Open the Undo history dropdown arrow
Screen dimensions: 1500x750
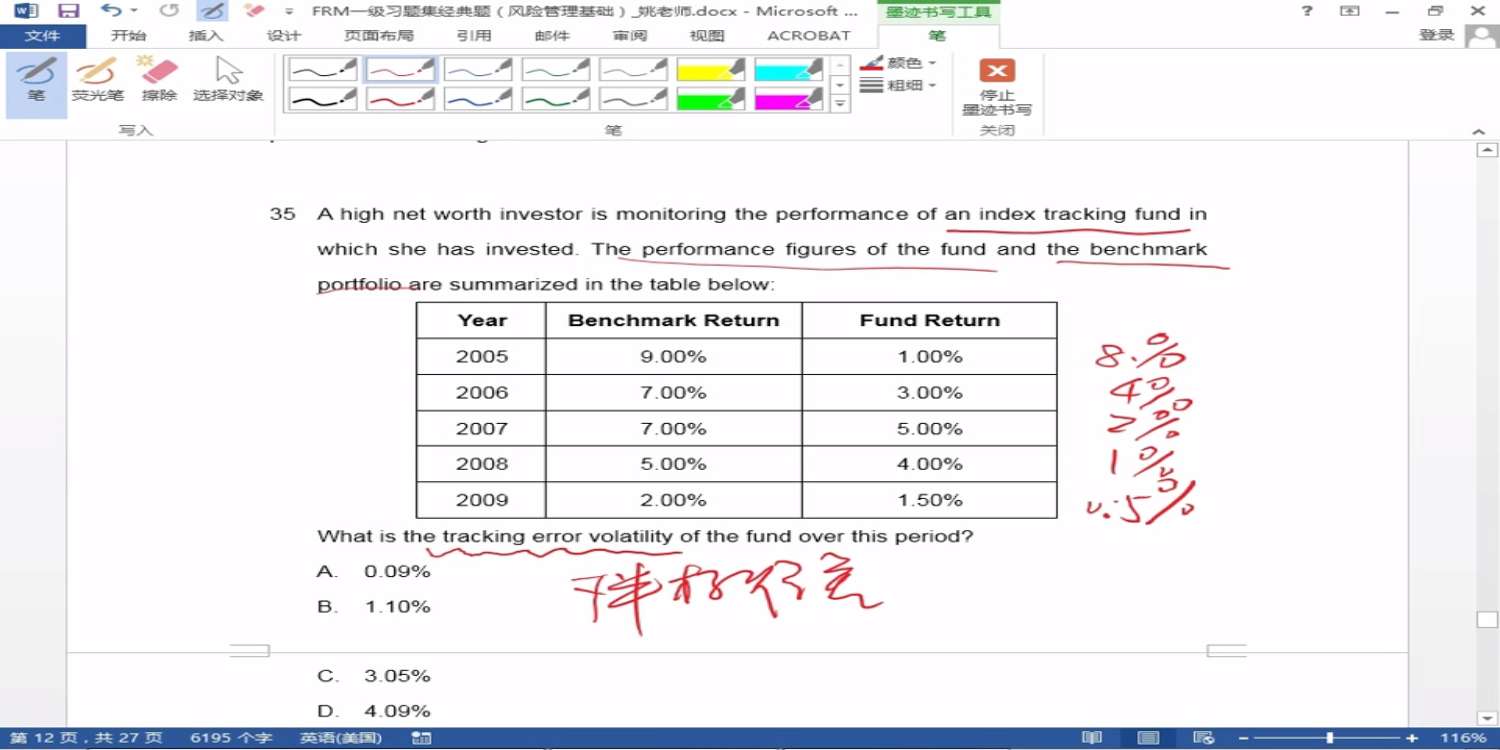[133, 11]
